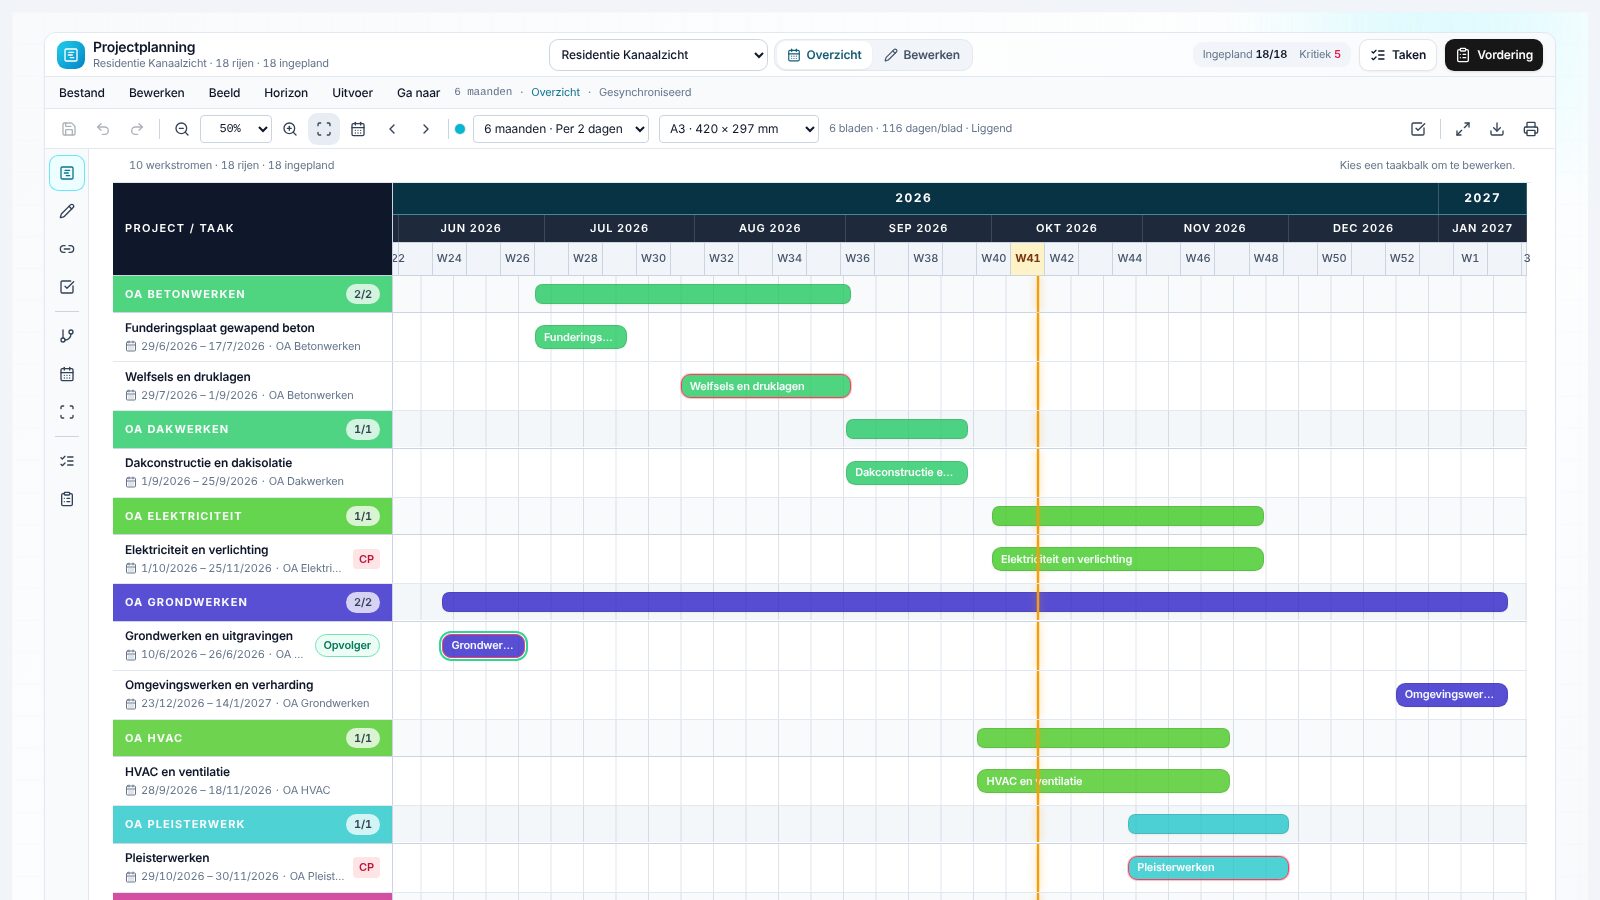The width and height of the screenshot is (1600, 900).
Task: Click the Kritiek 5 indicator
Action: (1320, 55)
